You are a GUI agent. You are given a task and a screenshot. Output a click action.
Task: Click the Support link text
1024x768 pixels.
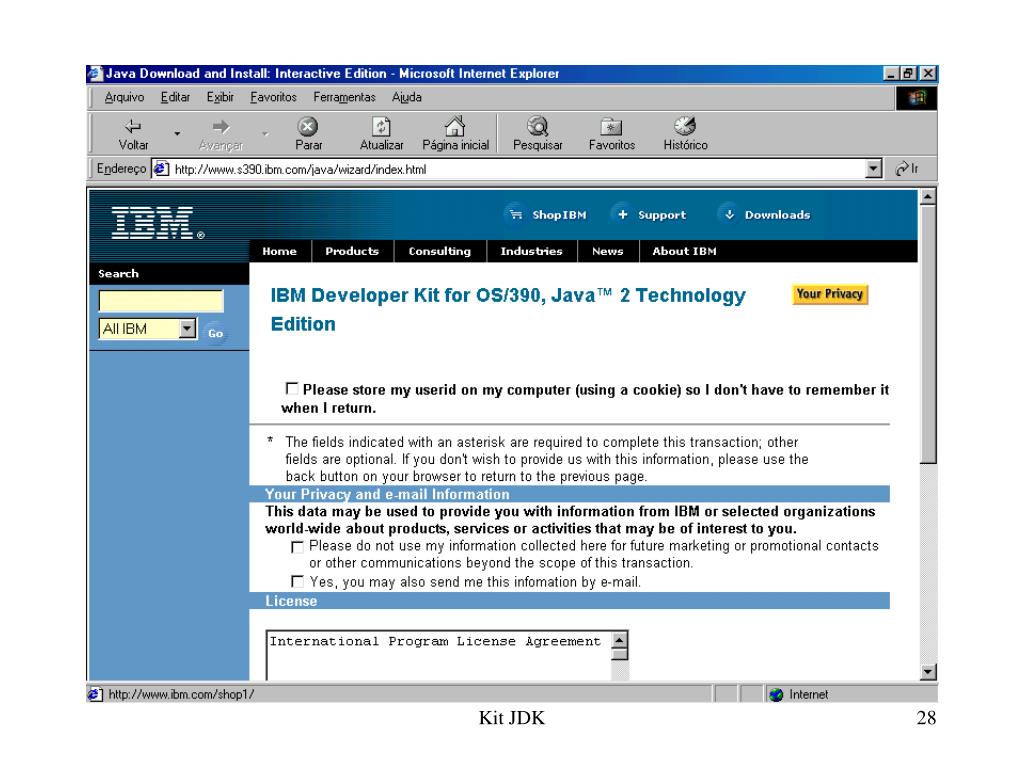(662, 215)
